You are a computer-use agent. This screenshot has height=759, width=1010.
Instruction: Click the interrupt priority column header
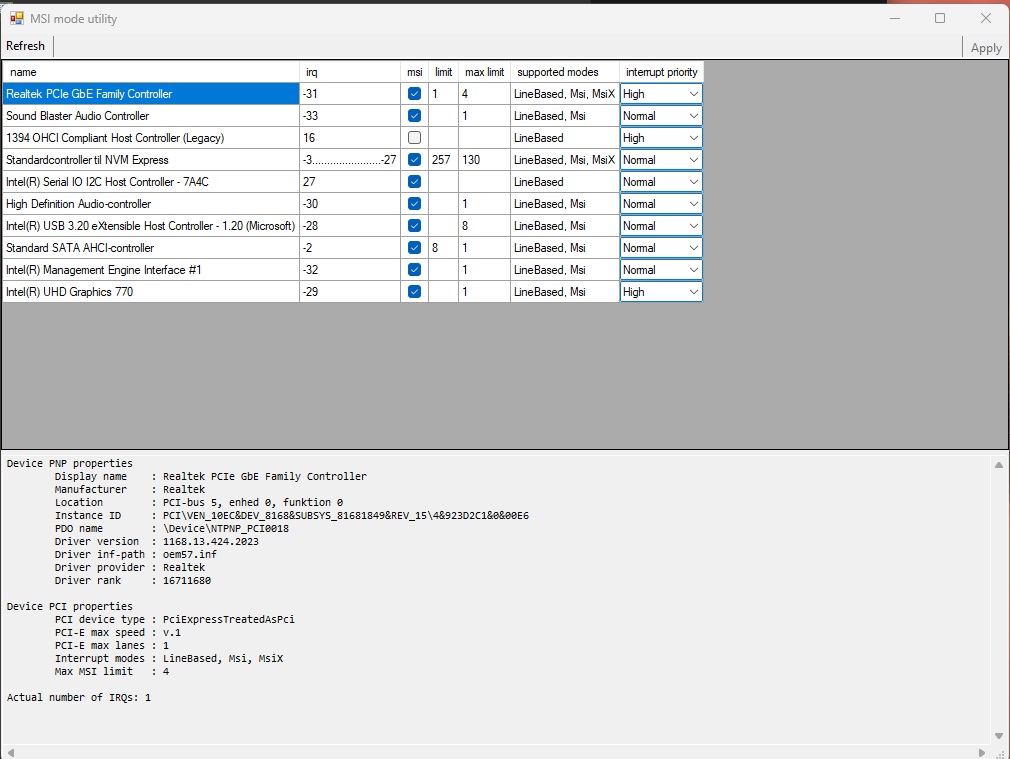(x=662, y=72)
